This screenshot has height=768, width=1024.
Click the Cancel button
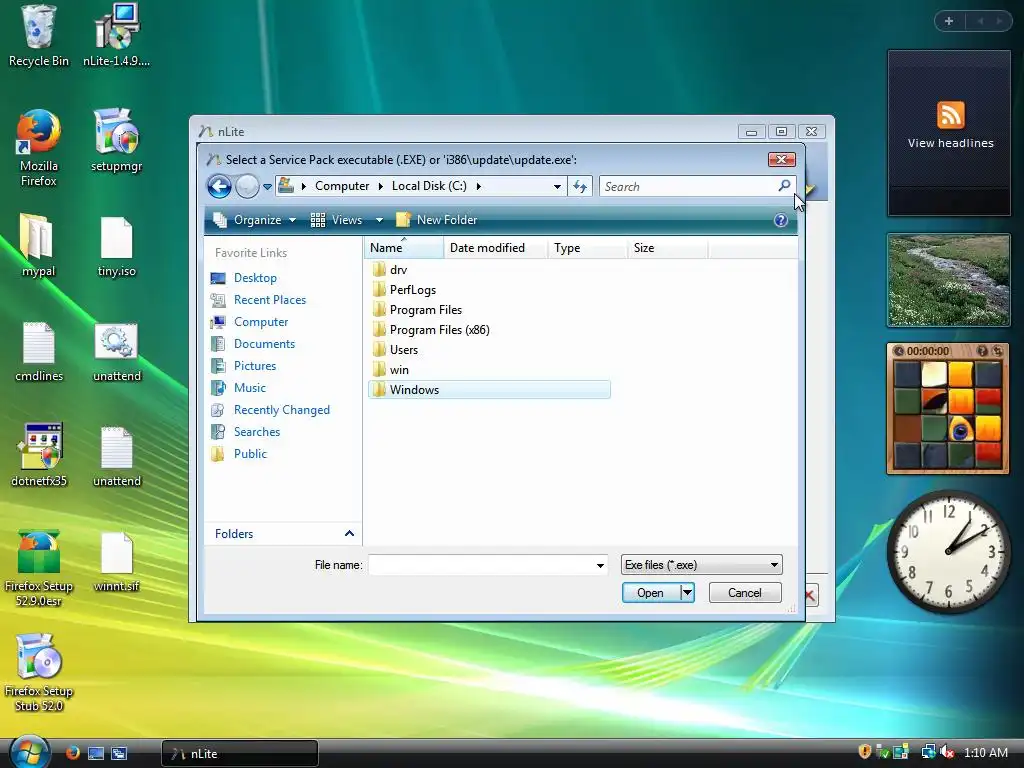pos(745,593)
